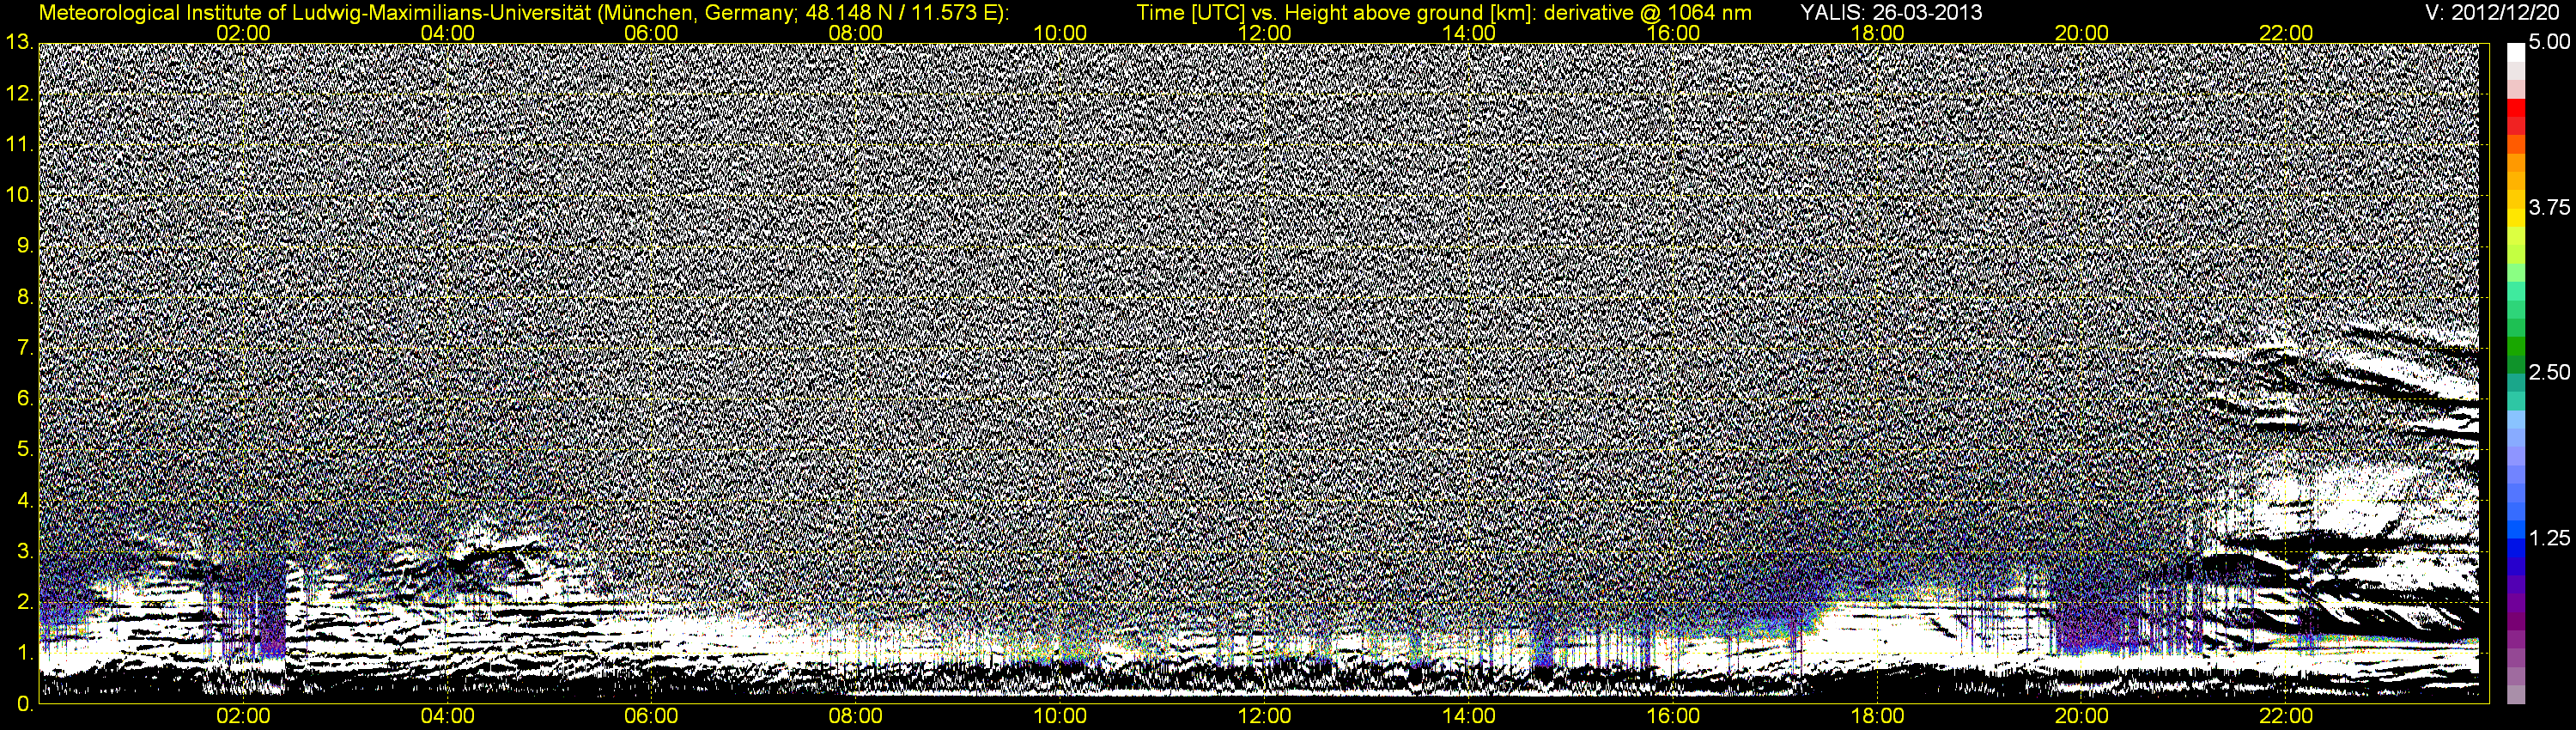The image size is (2576, 730).
Task: Click the 20:00 label on the lower time axis
Action: (x=2082, y=716)
